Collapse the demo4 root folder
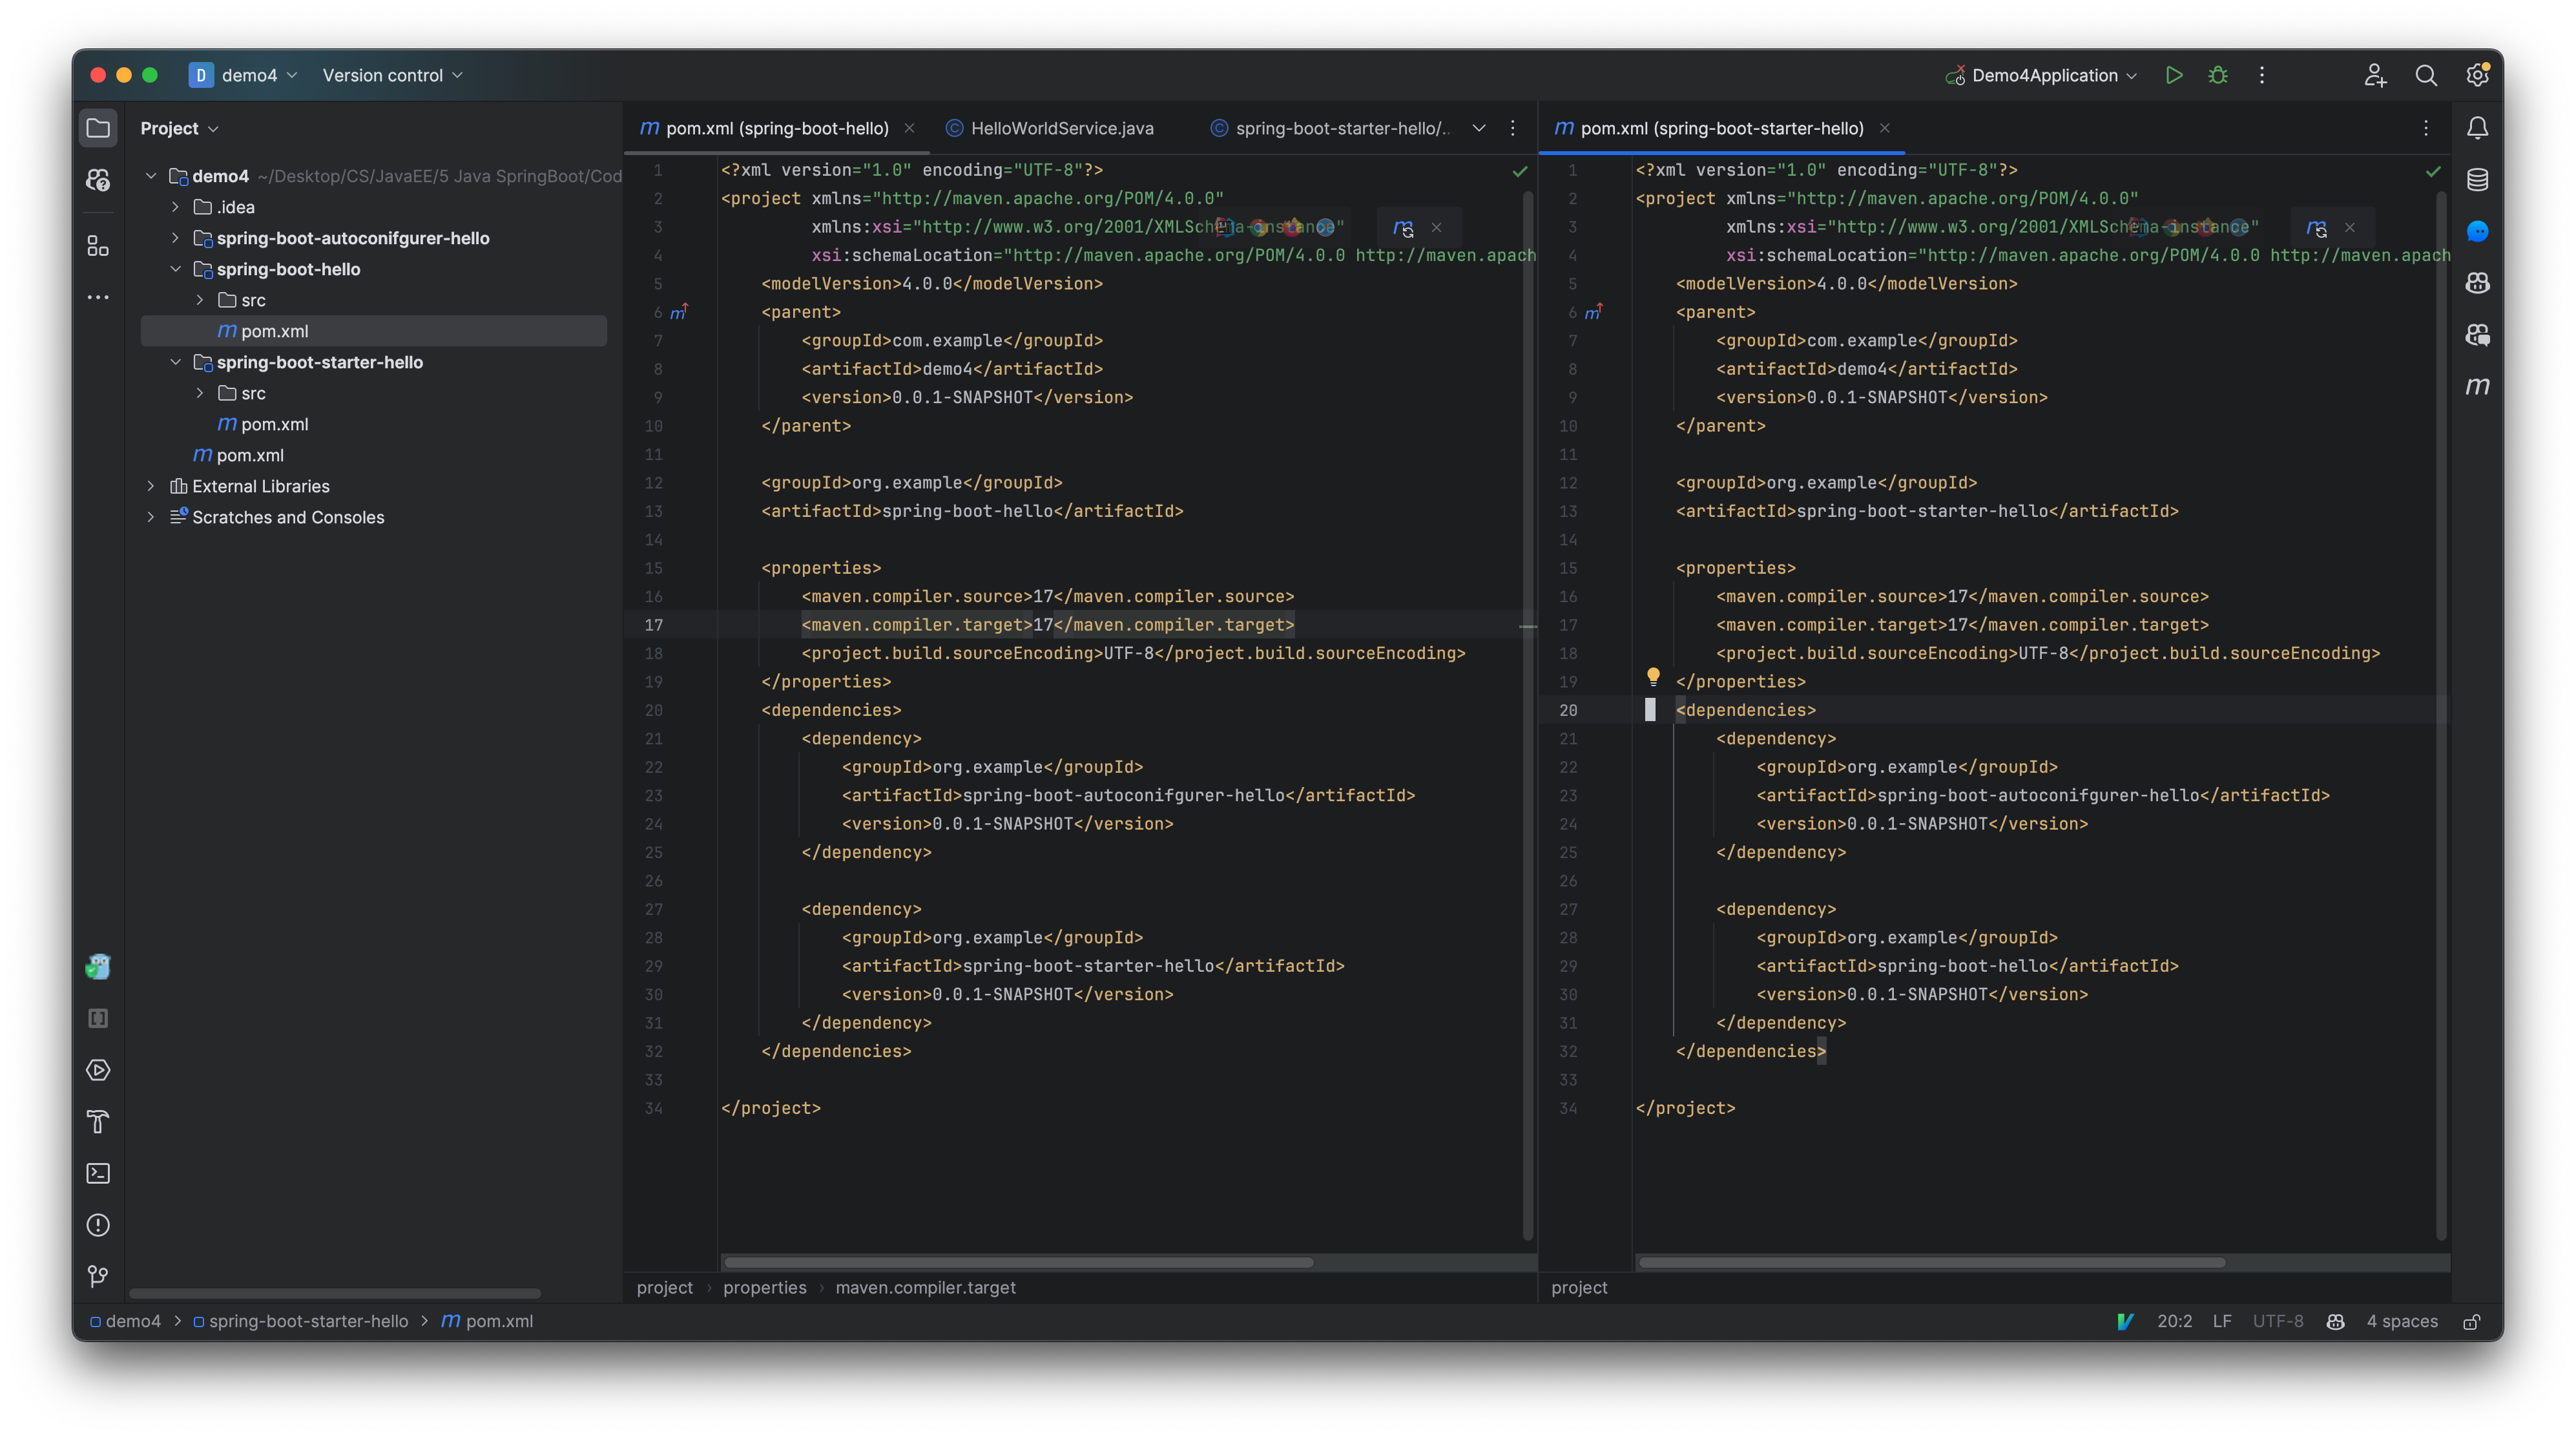This screenshot has height=1437, width=2576. [x=151, y=176]
